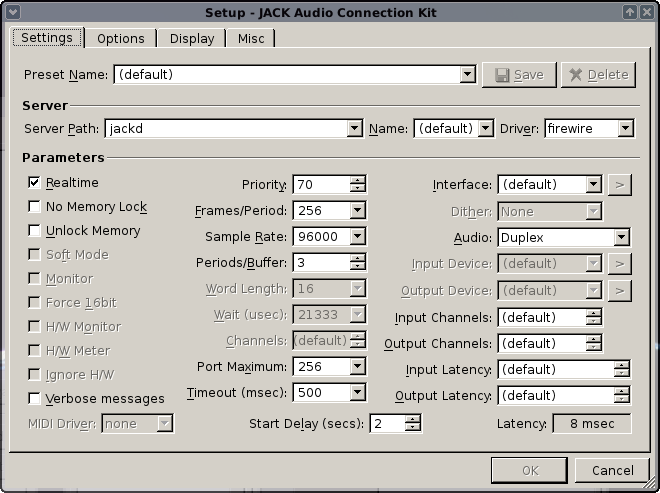Open the window menu icon in title bar
The width and height of the screenshot is (660, 493).
(x=13, y=12)
